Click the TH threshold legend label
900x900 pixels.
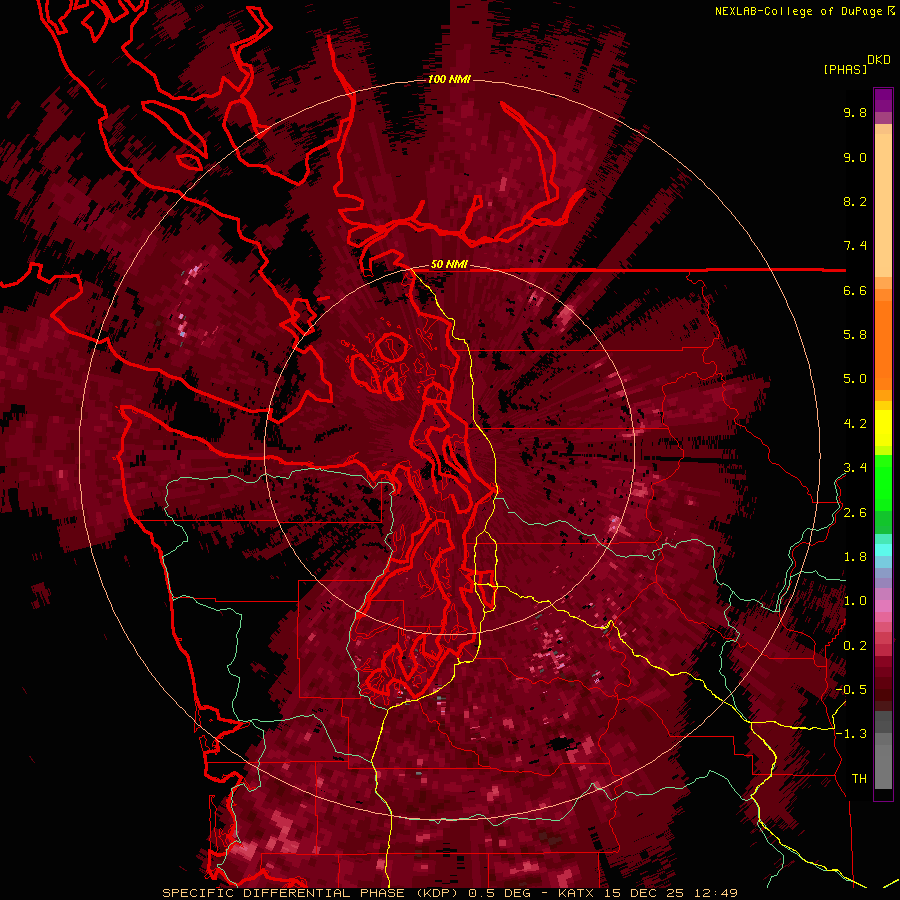[859, 779]
